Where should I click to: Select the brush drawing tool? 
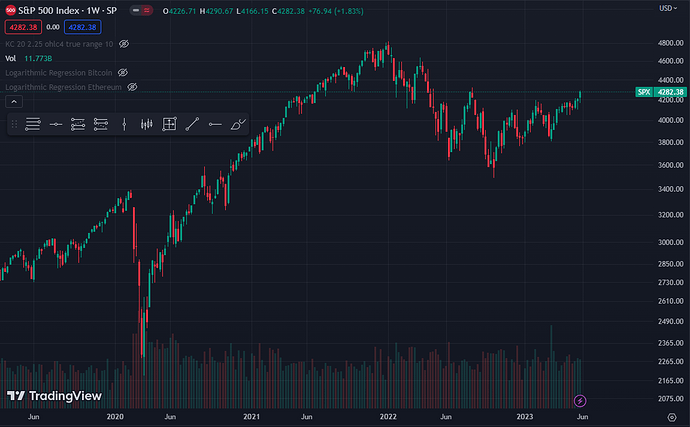tap(238, 125)
